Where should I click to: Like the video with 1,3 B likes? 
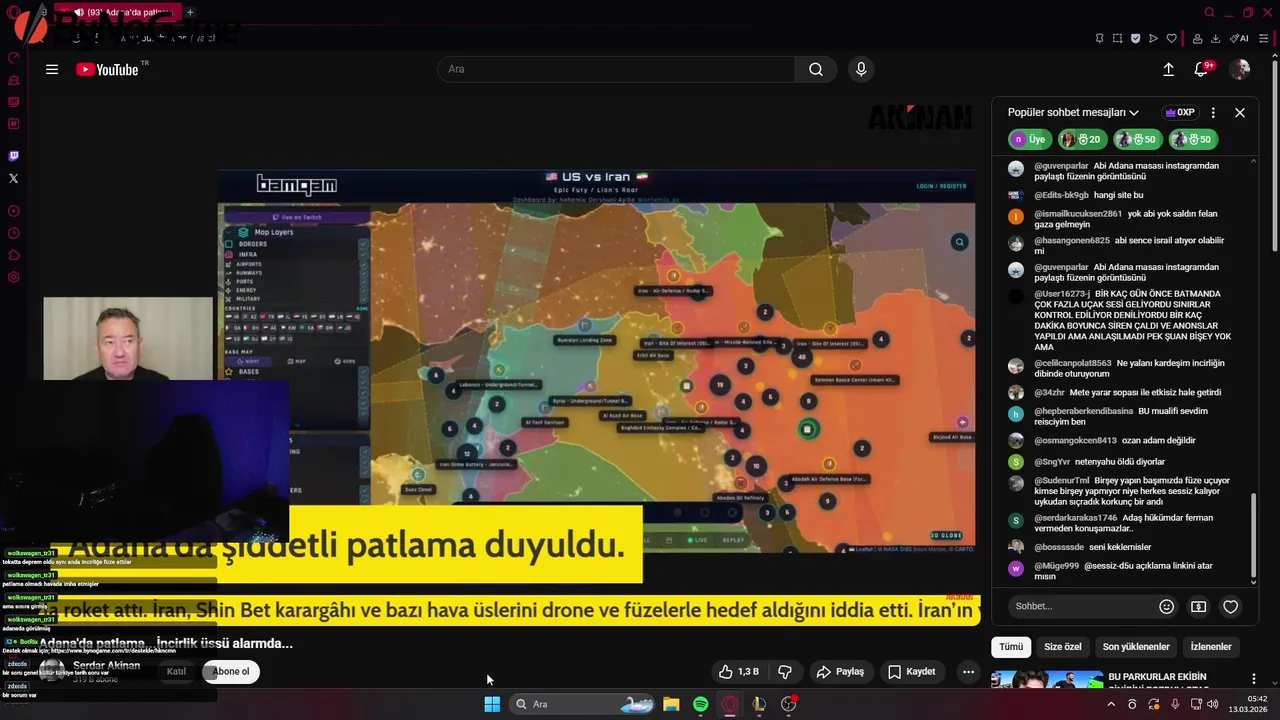(x=739, y=672)
